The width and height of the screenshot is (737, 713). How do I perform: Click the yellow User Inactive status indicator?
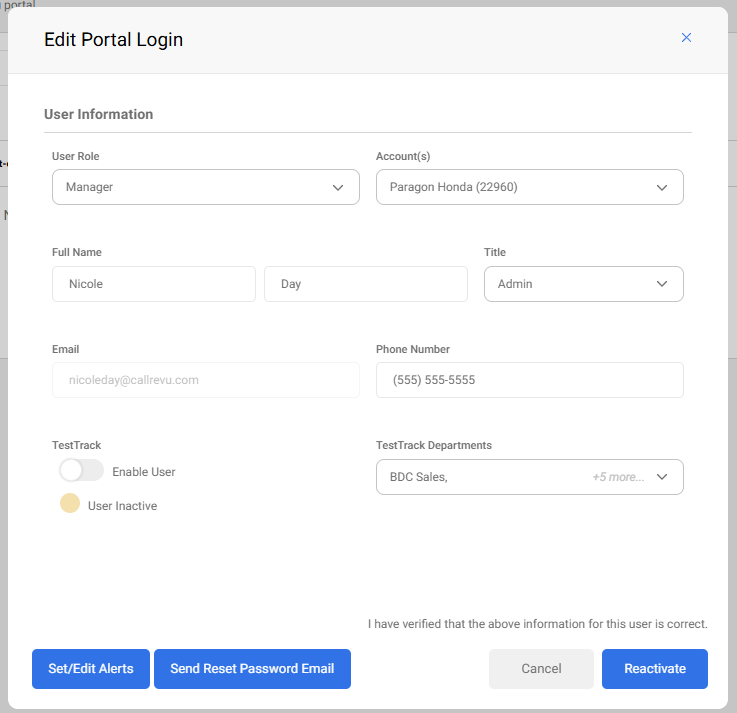(x=70, y=503)
